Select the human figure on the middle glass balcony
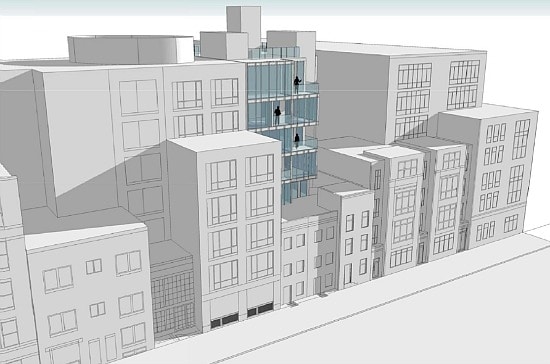This screenshot has height=364, width=550. coord(277,115)
